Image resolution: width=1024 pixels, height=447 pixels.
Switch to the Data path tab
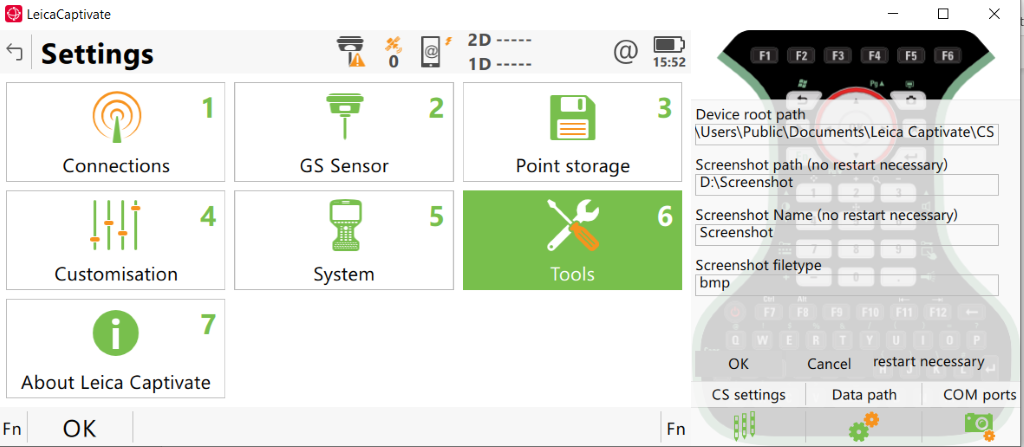pyautogui.click(x=864, y=395)
